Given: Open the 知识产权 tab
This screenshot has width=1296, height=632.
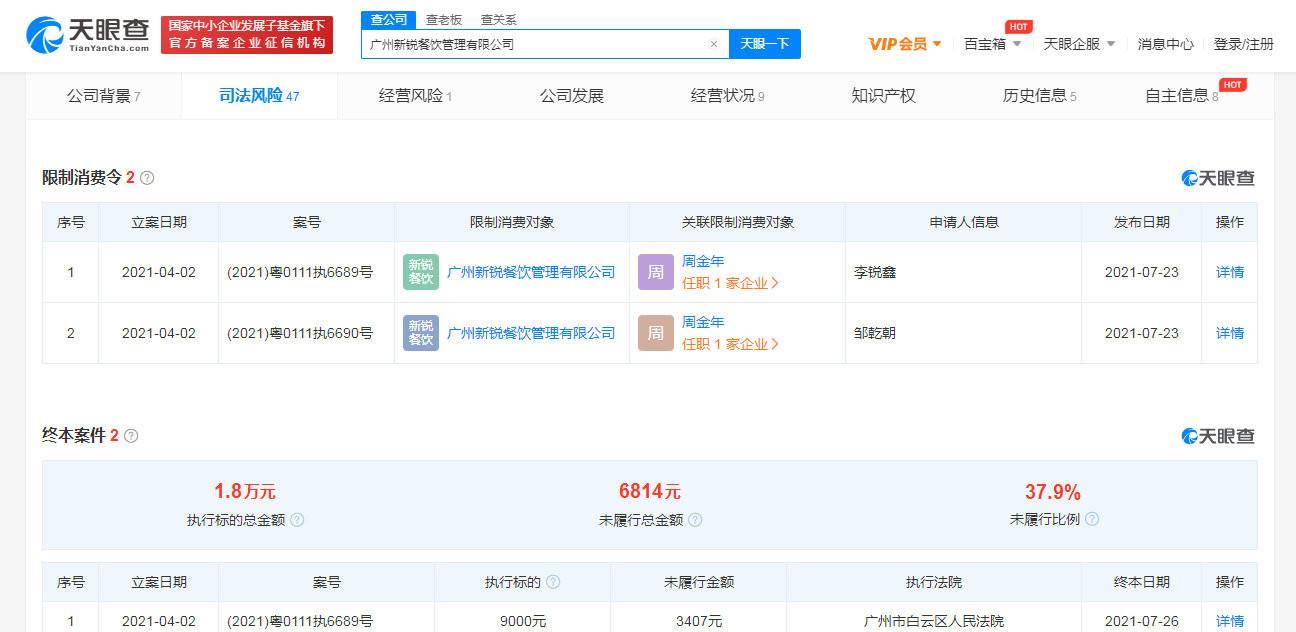Looking at the screenshot, I should (x=883, y=96).
